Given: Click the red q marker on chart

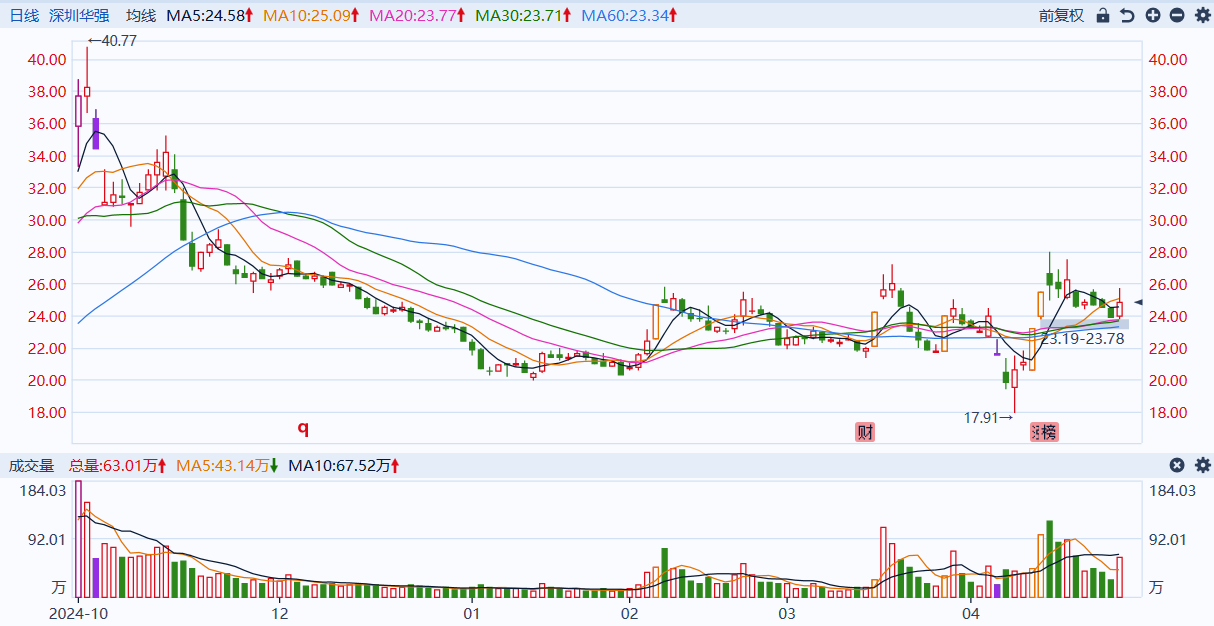Looking at the screenshot, I should tap(303, 429).
